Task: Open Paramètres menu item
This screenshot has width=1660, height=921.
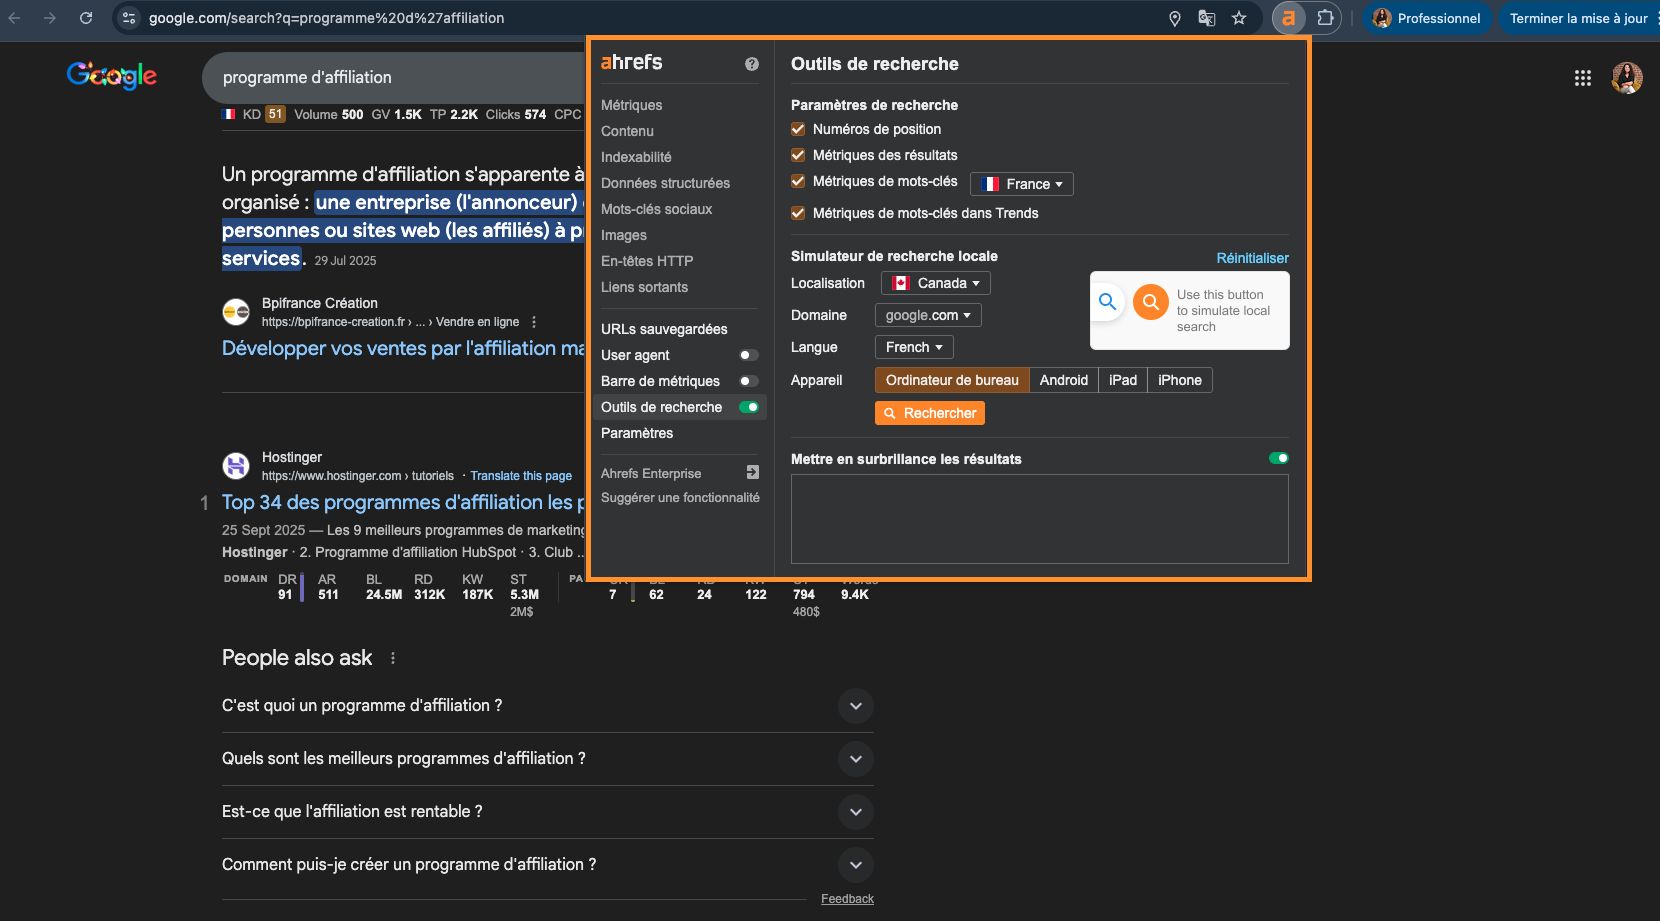Action: pos(637,433)
